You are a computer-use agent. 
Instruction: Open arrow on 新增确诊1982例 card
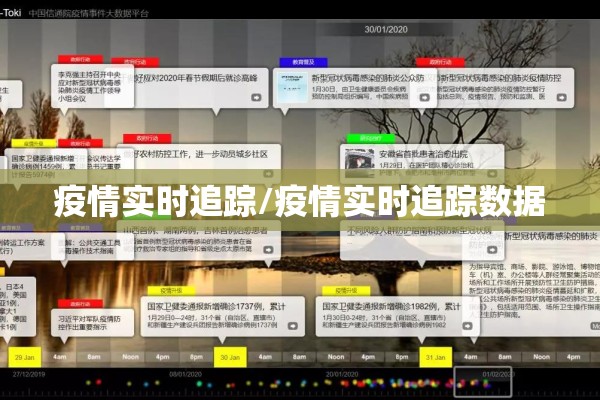click(467, 326)
